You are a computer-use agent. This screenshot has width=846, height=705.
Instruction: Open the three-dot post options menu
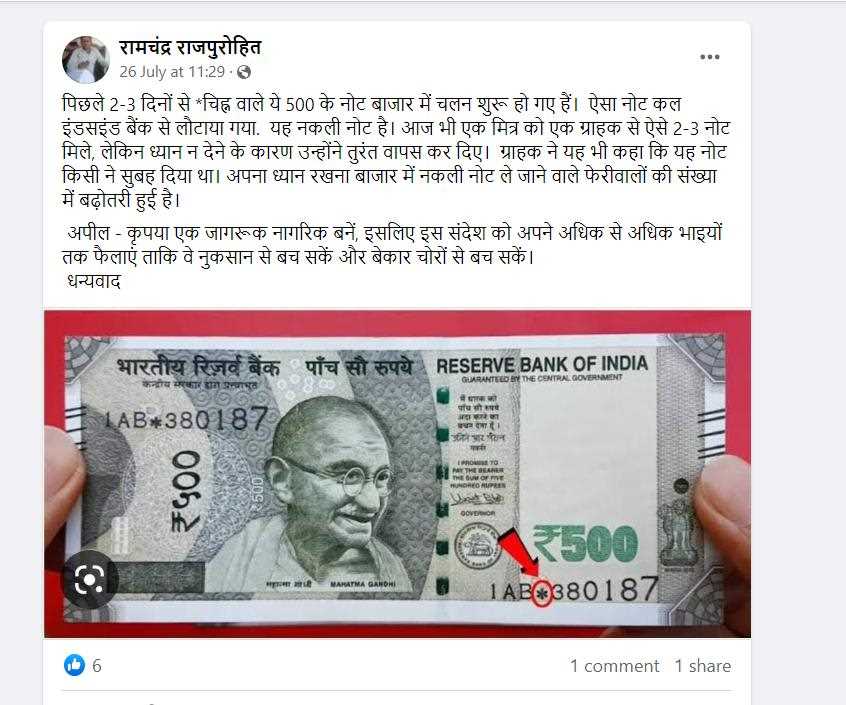tap(709, 57)
